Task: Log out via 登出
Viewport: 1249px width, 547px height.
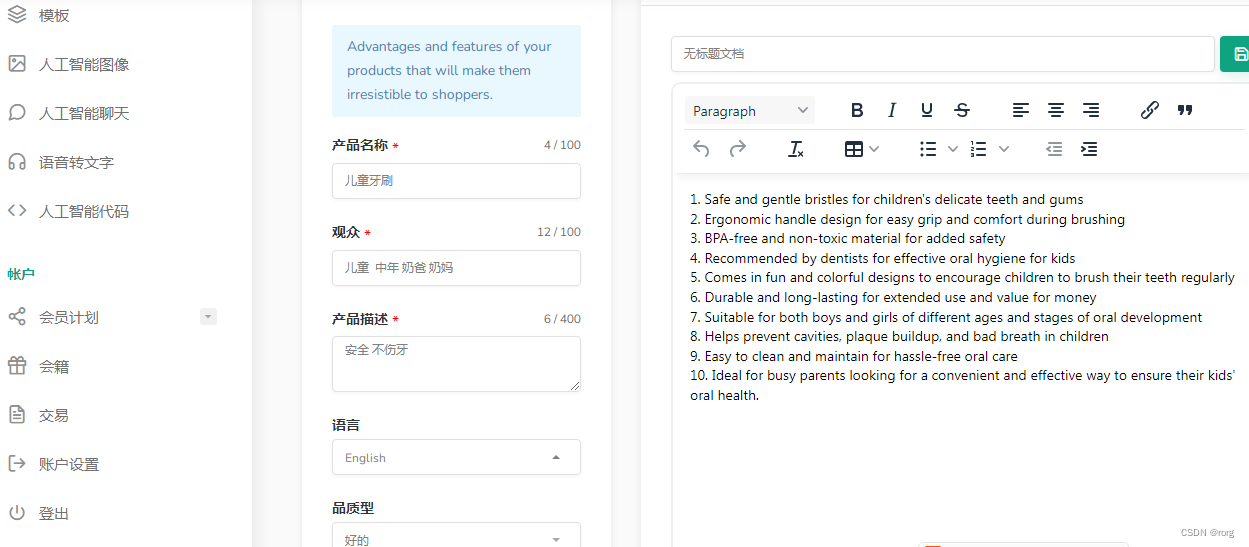Action: pyautogui.click(x=54, y=513)
